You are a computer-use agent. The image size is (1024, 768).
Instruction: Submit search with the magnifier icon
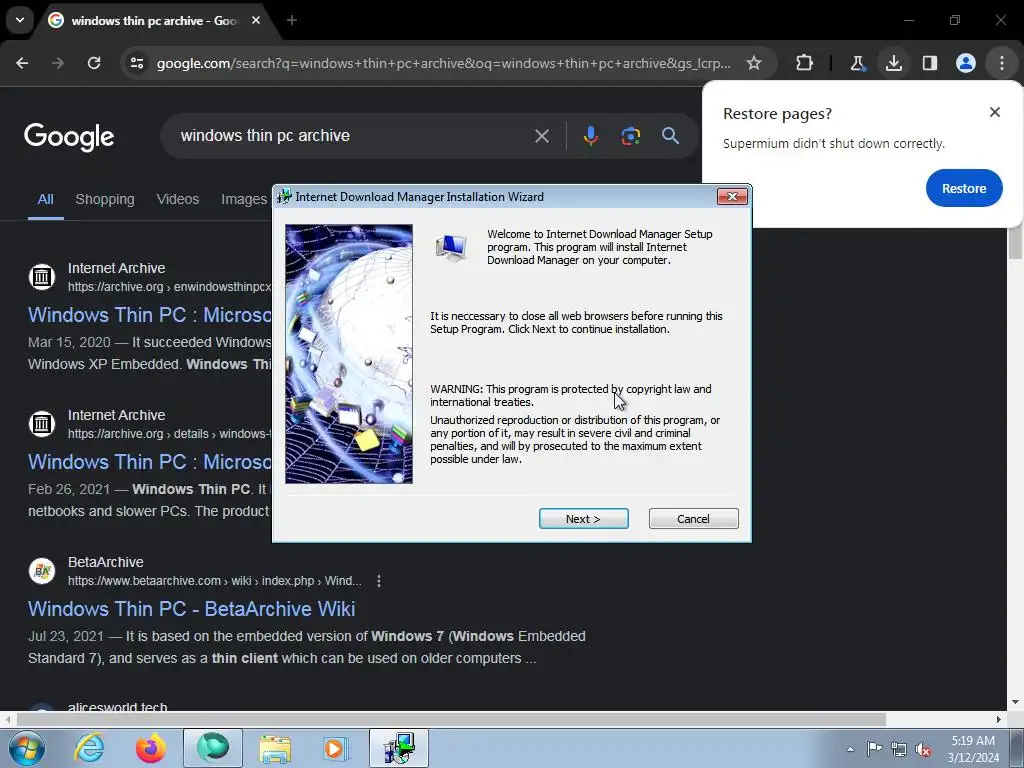pyautogui.click(x=670, y=136)
